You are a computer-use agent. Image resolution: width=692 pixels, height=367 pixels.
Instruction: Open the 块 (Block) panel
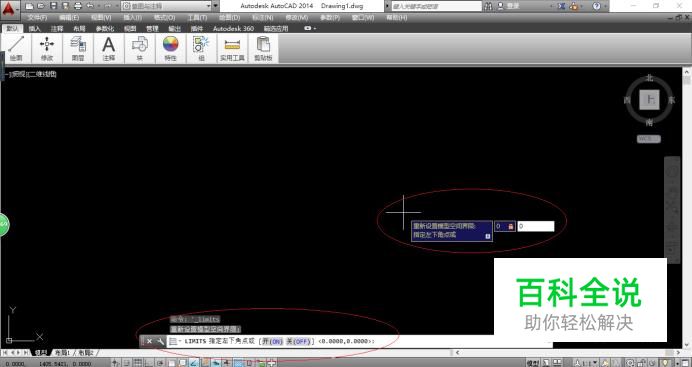tap(139, 49)
